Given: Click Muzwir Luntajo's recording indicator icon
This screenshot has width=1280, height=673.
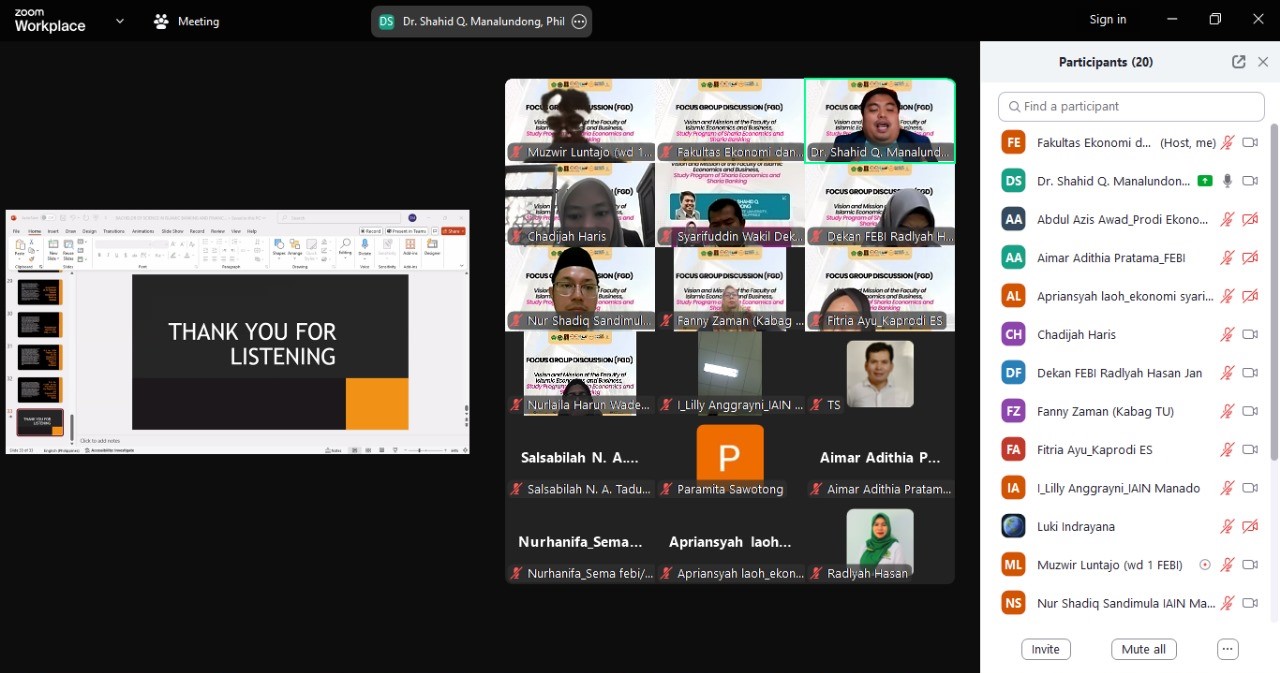Looking at the screenshot, I should point(1204,565).
